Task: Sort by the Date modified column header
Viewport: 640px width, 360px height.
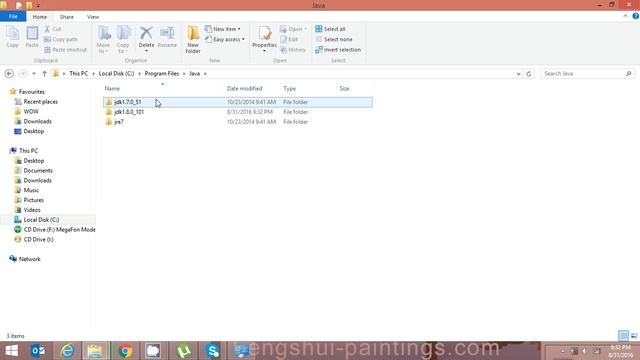Action: pyautogui.click(x=252, y=89)
